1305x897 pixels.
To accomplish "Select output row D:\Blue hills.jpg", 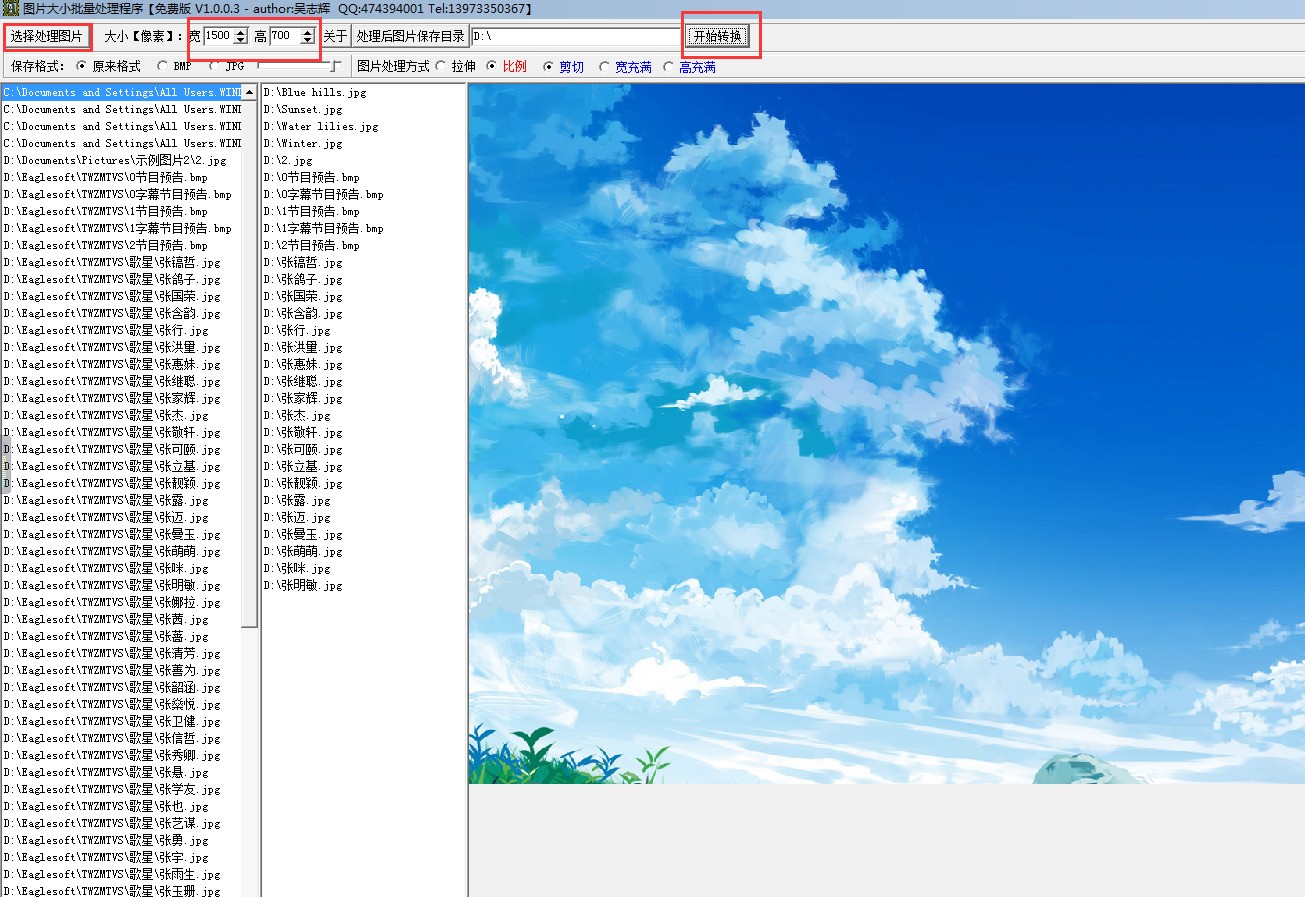I will [364, 92].
